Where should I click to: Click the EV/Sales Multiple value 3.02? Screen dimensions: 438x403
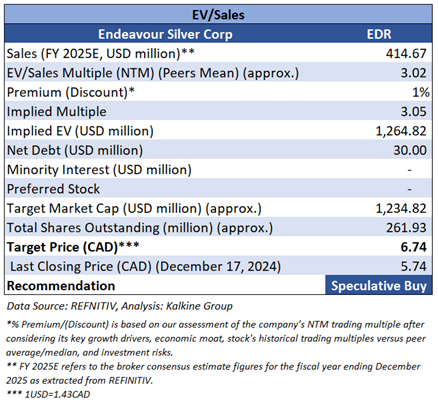pyautogui.click(x=413, y=73)
